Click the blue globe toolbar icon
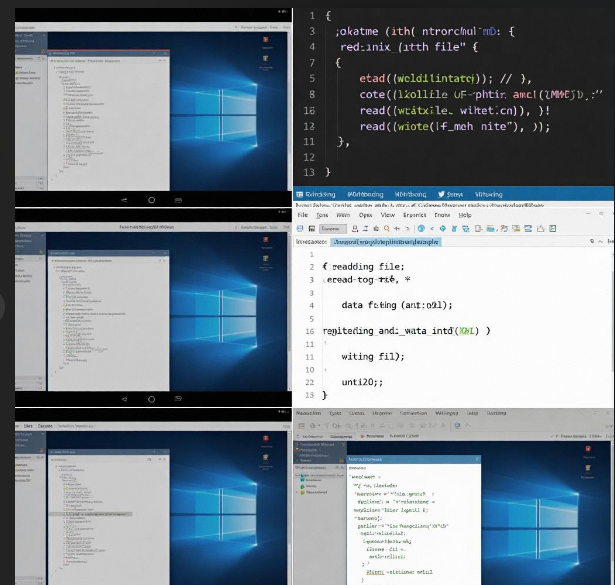This screenshot has height=585, width=615. pyautogui.click(x=421, y=229)
